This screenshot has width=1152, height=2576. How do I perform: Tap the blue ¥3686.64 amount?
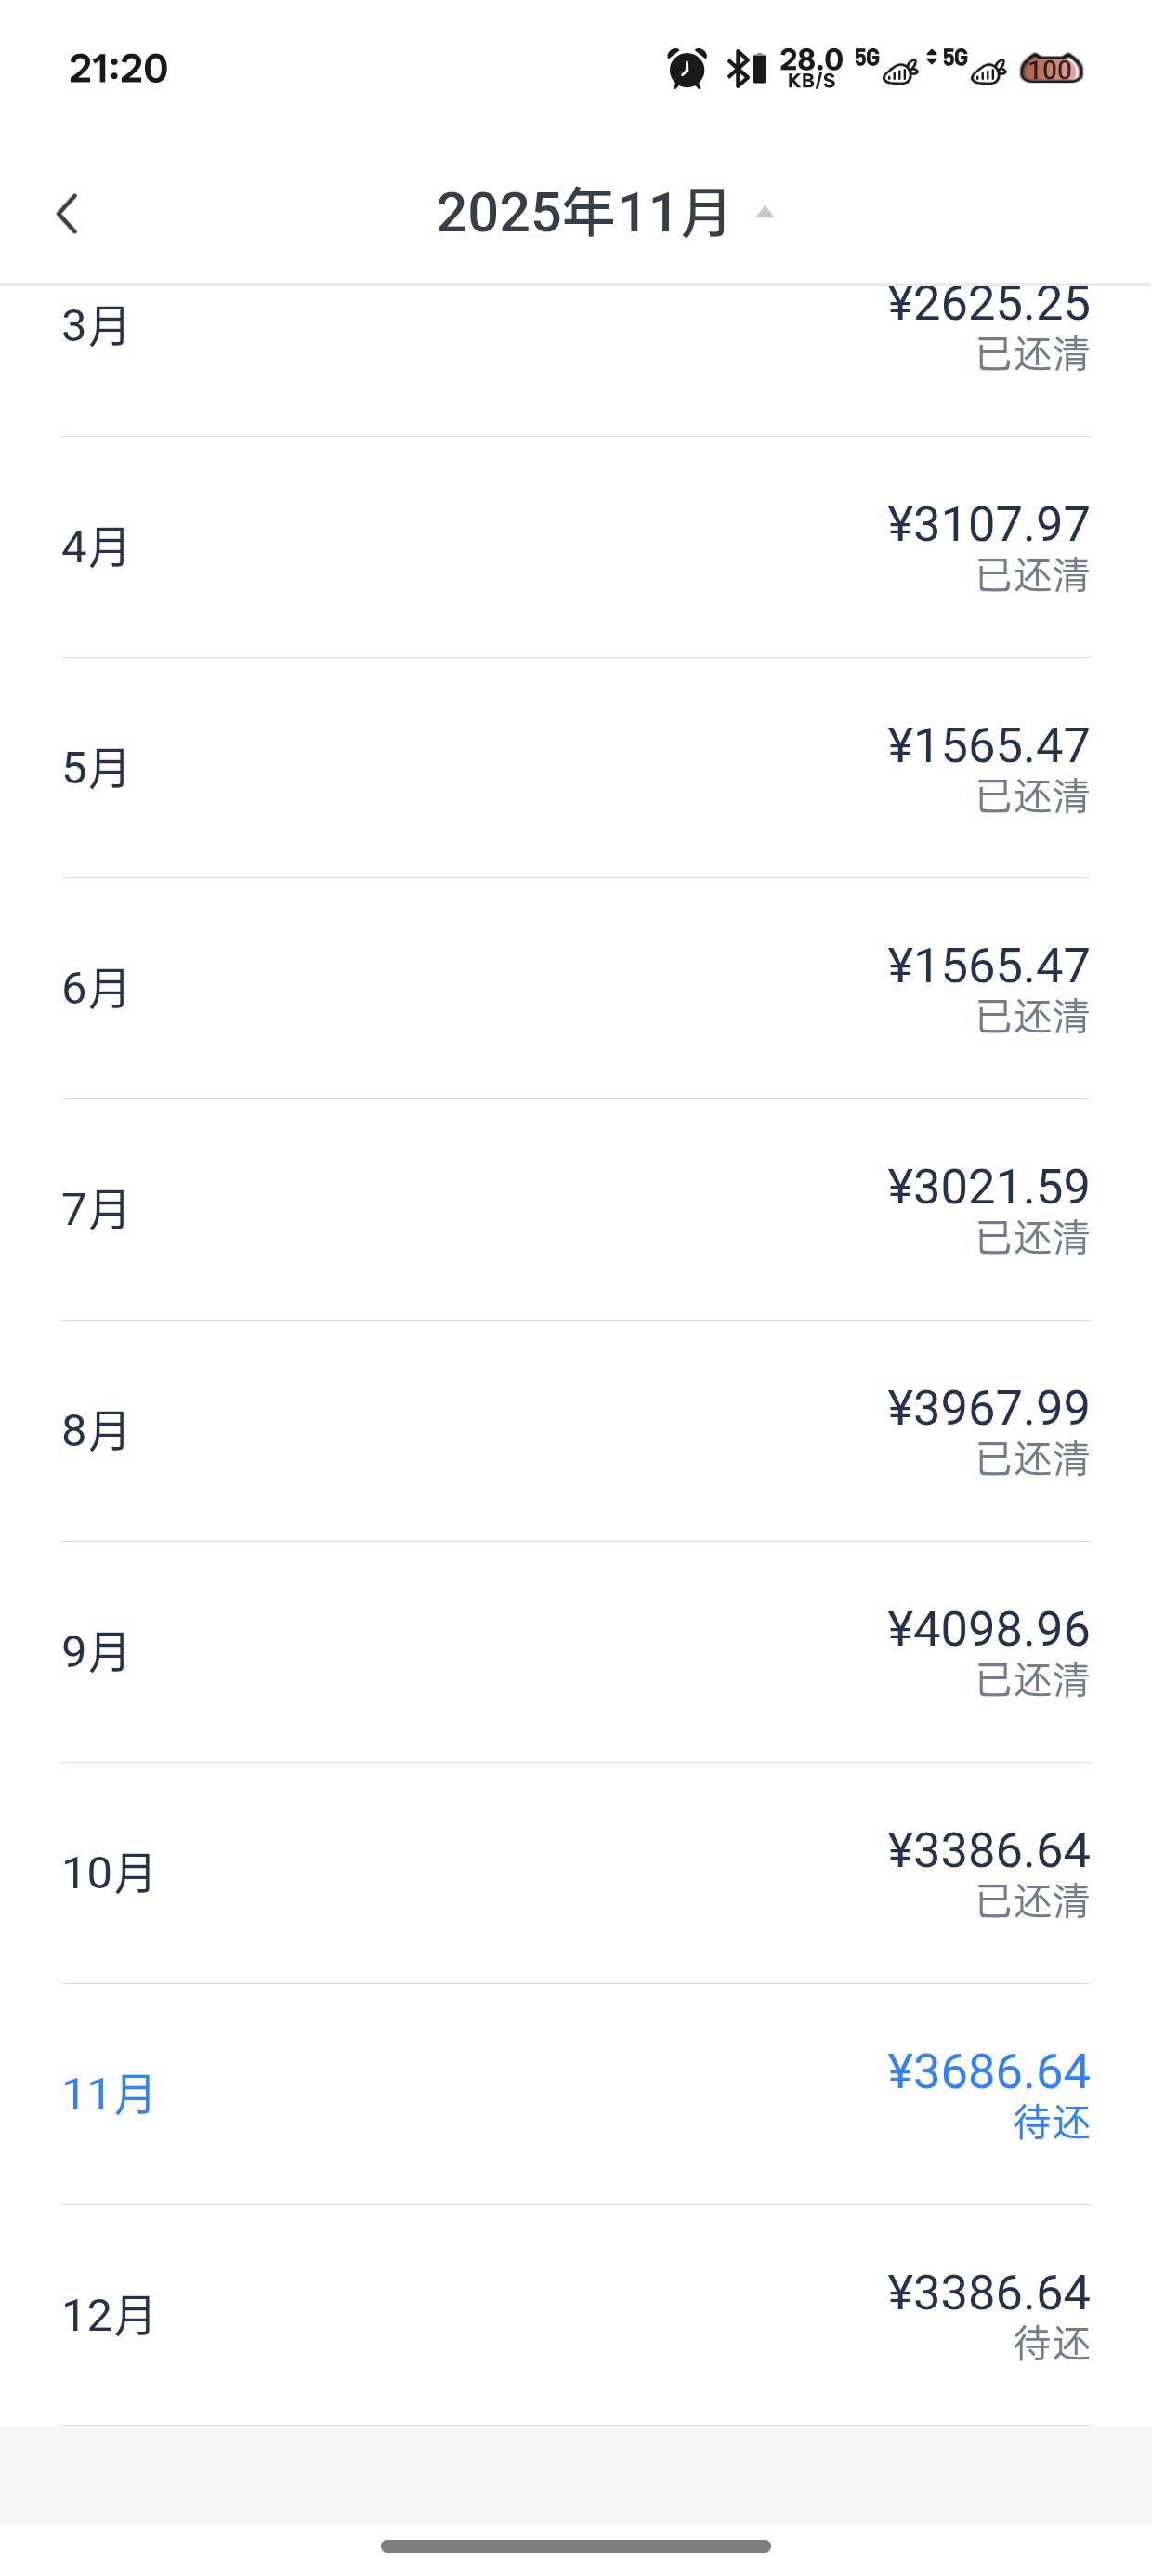coord(988,2071)
